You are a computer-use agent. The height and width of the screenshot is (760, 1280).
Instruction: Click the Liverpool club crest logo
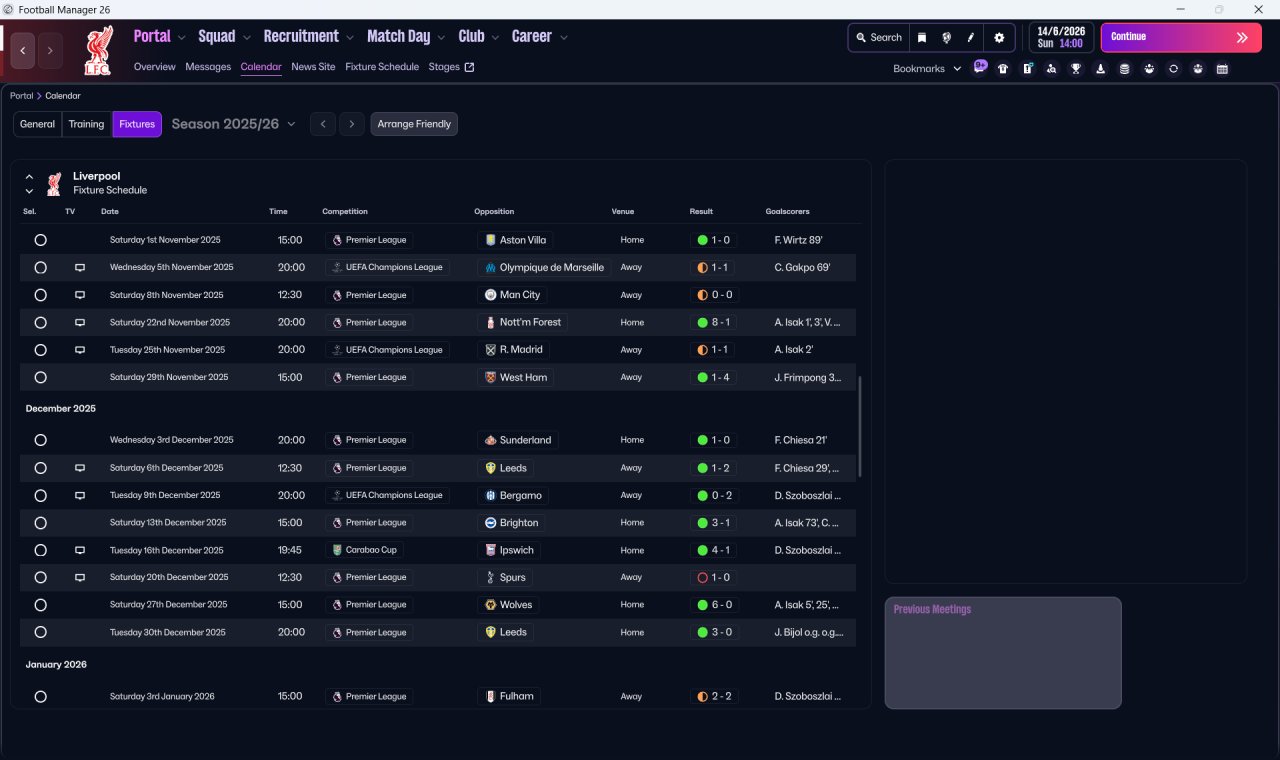[x=98, y=51]
